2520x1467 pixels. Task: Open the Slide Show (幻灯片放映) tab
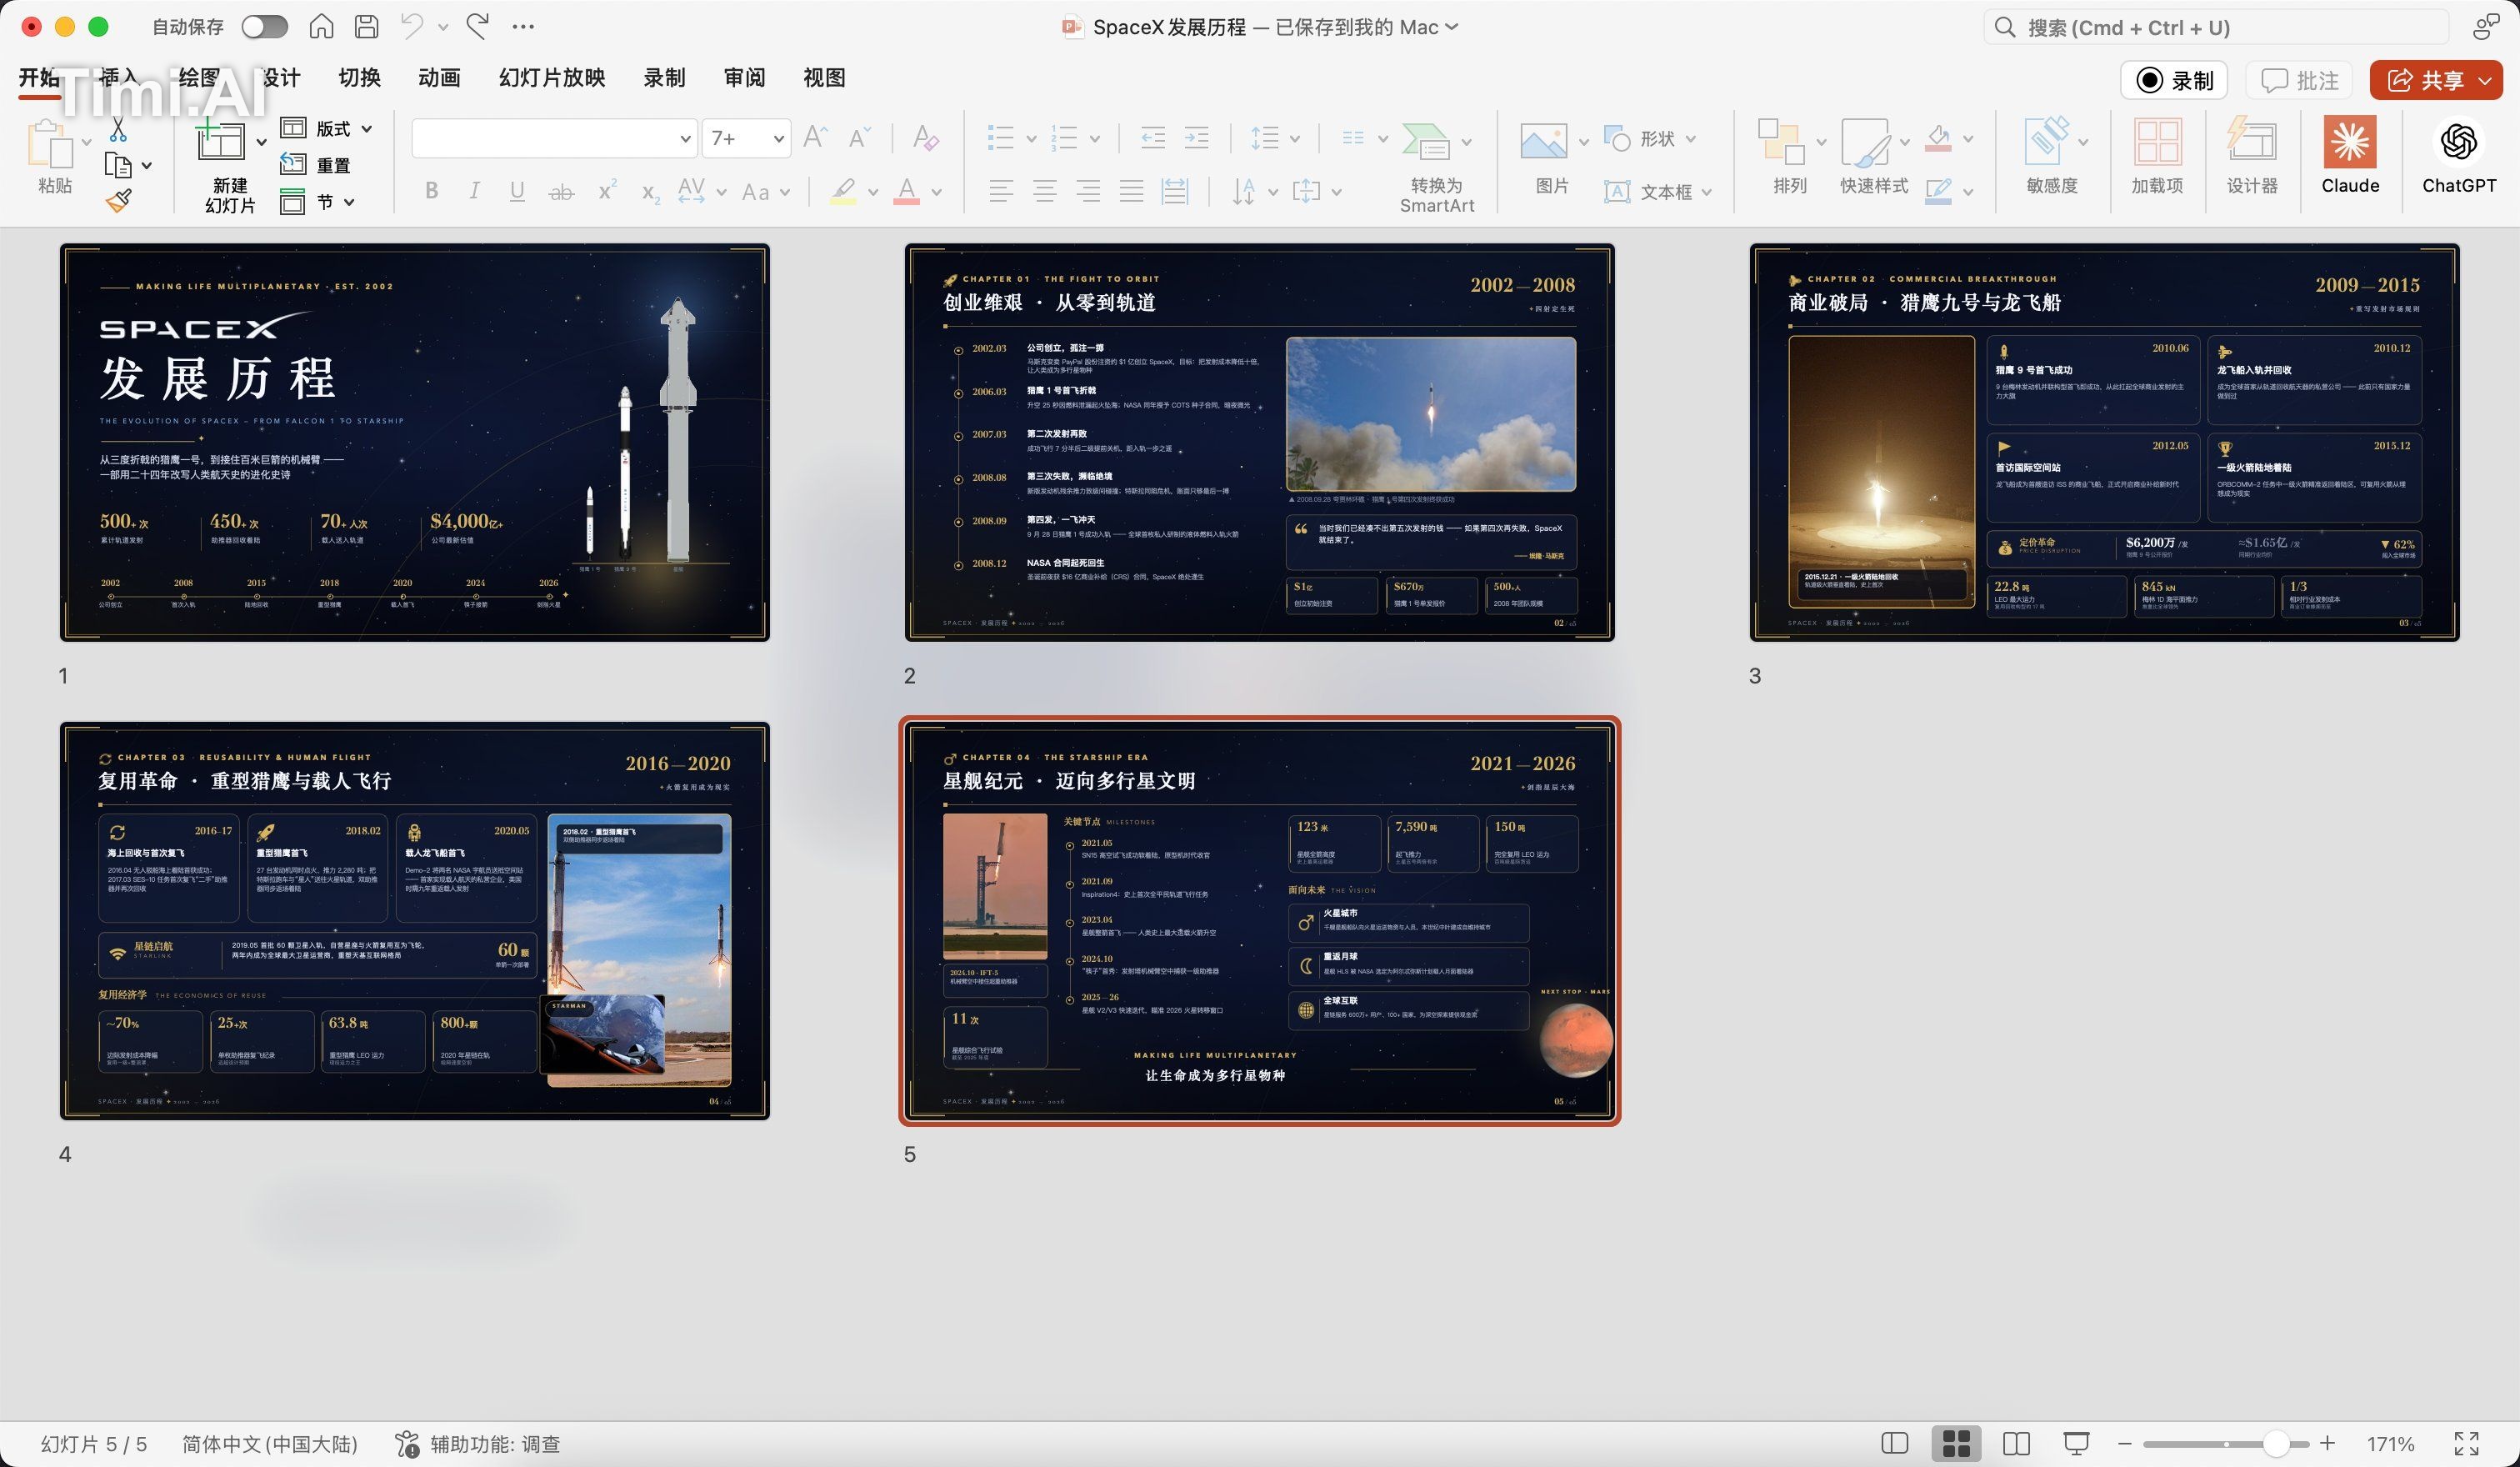tap(552, 77)
